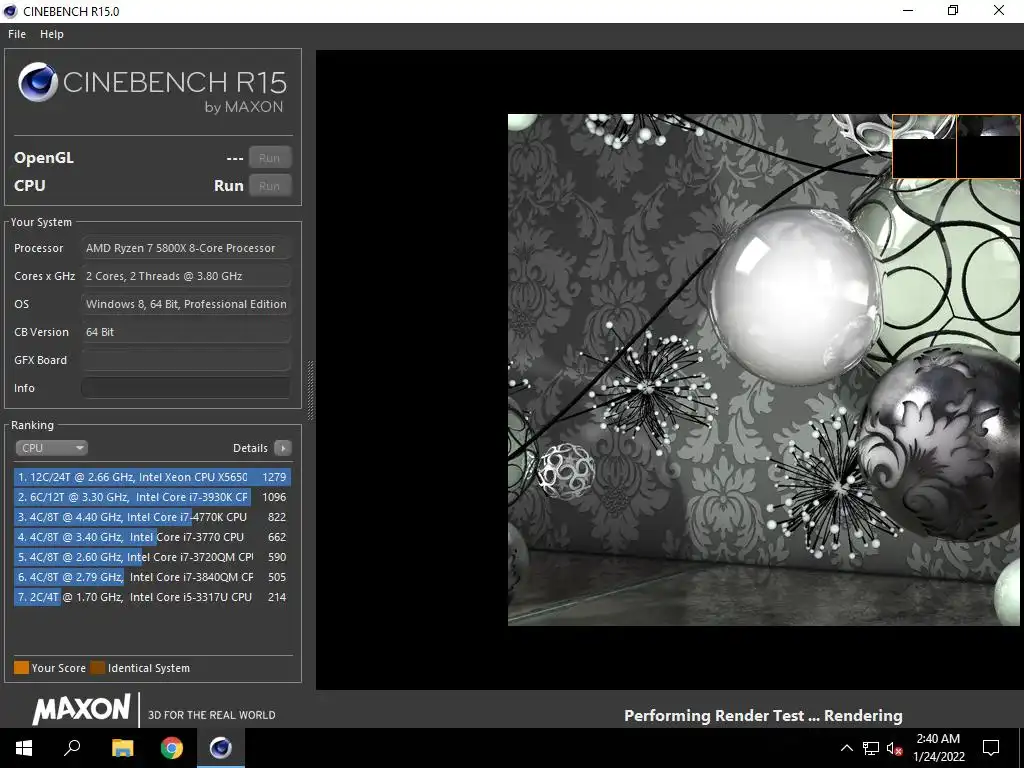Restore down the Cinebench window

click(953, 11)
